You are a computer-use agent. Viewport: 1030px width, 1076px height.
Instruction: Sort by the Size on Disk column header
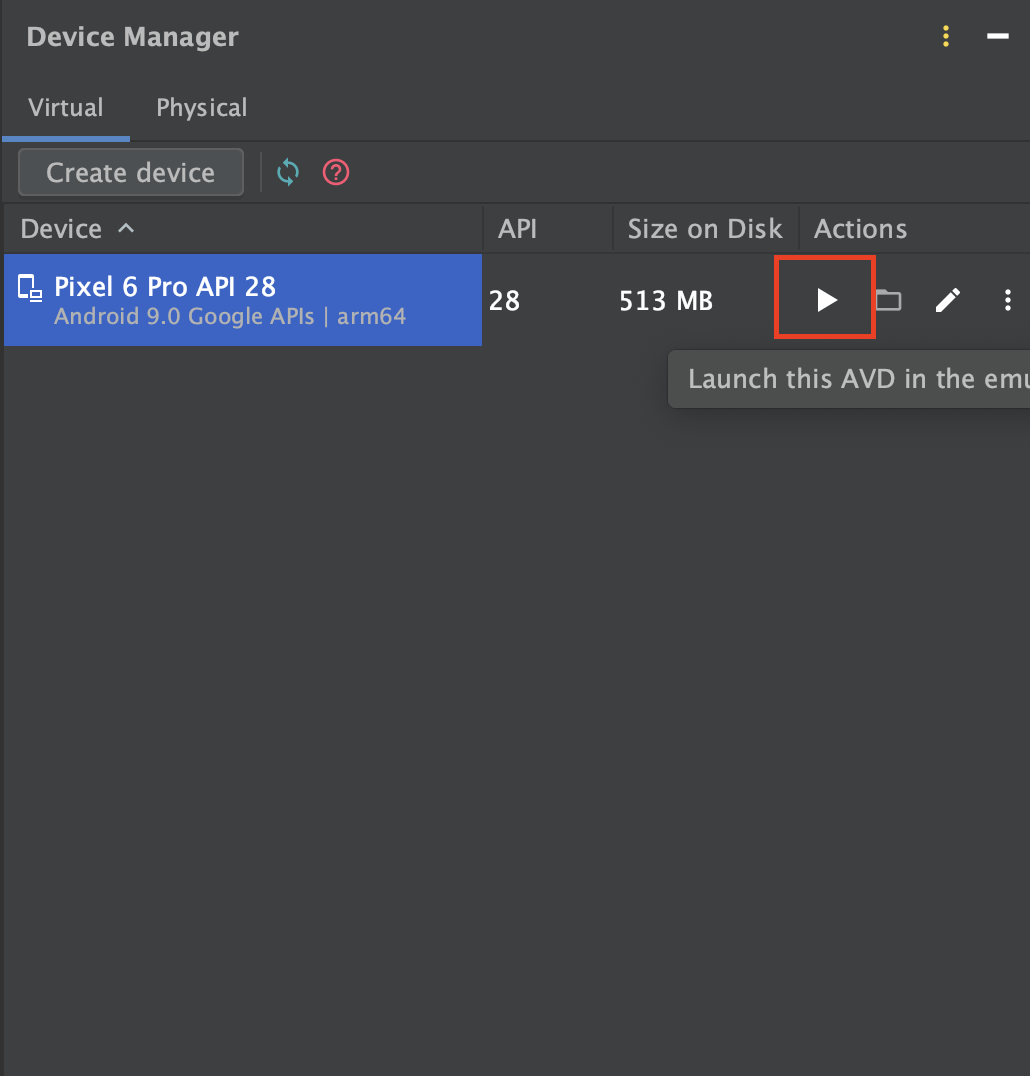point(705,229)
